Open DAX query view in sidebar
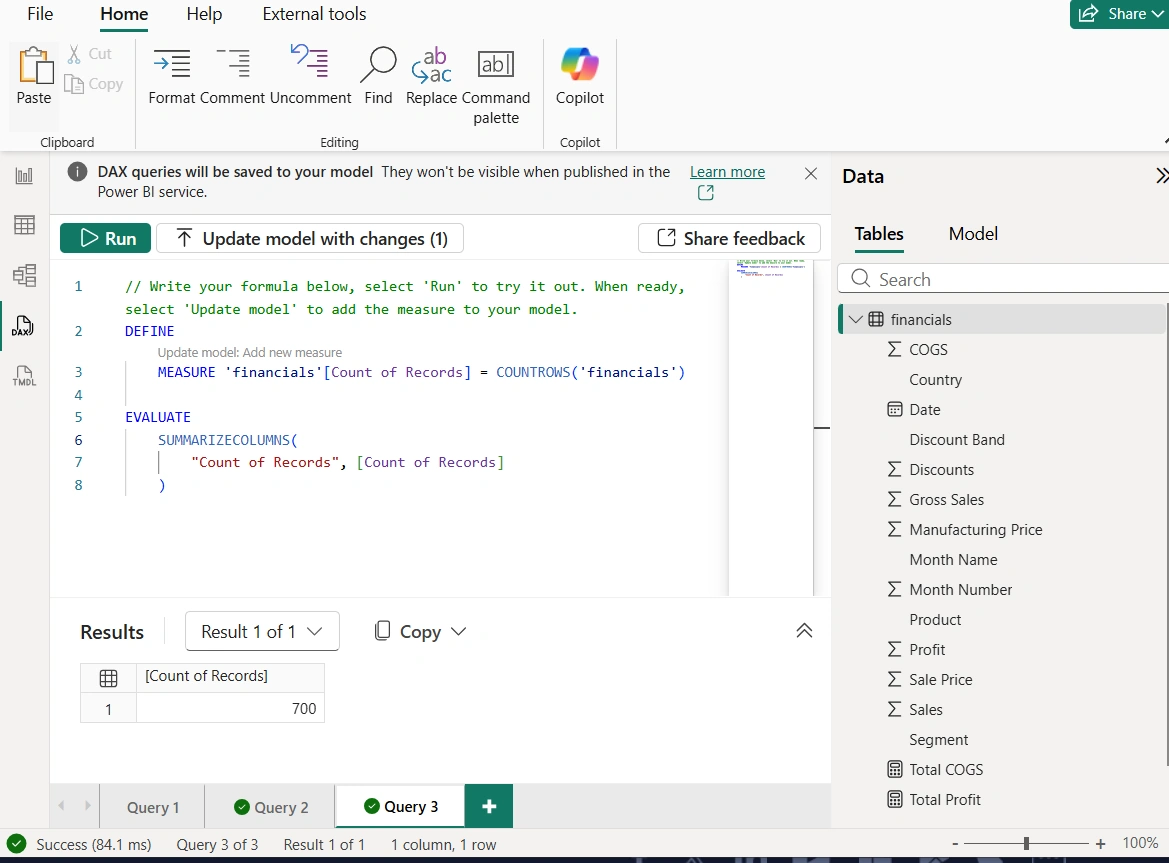1169x863 pixels. pyautogui.click(x=24, y=326)
